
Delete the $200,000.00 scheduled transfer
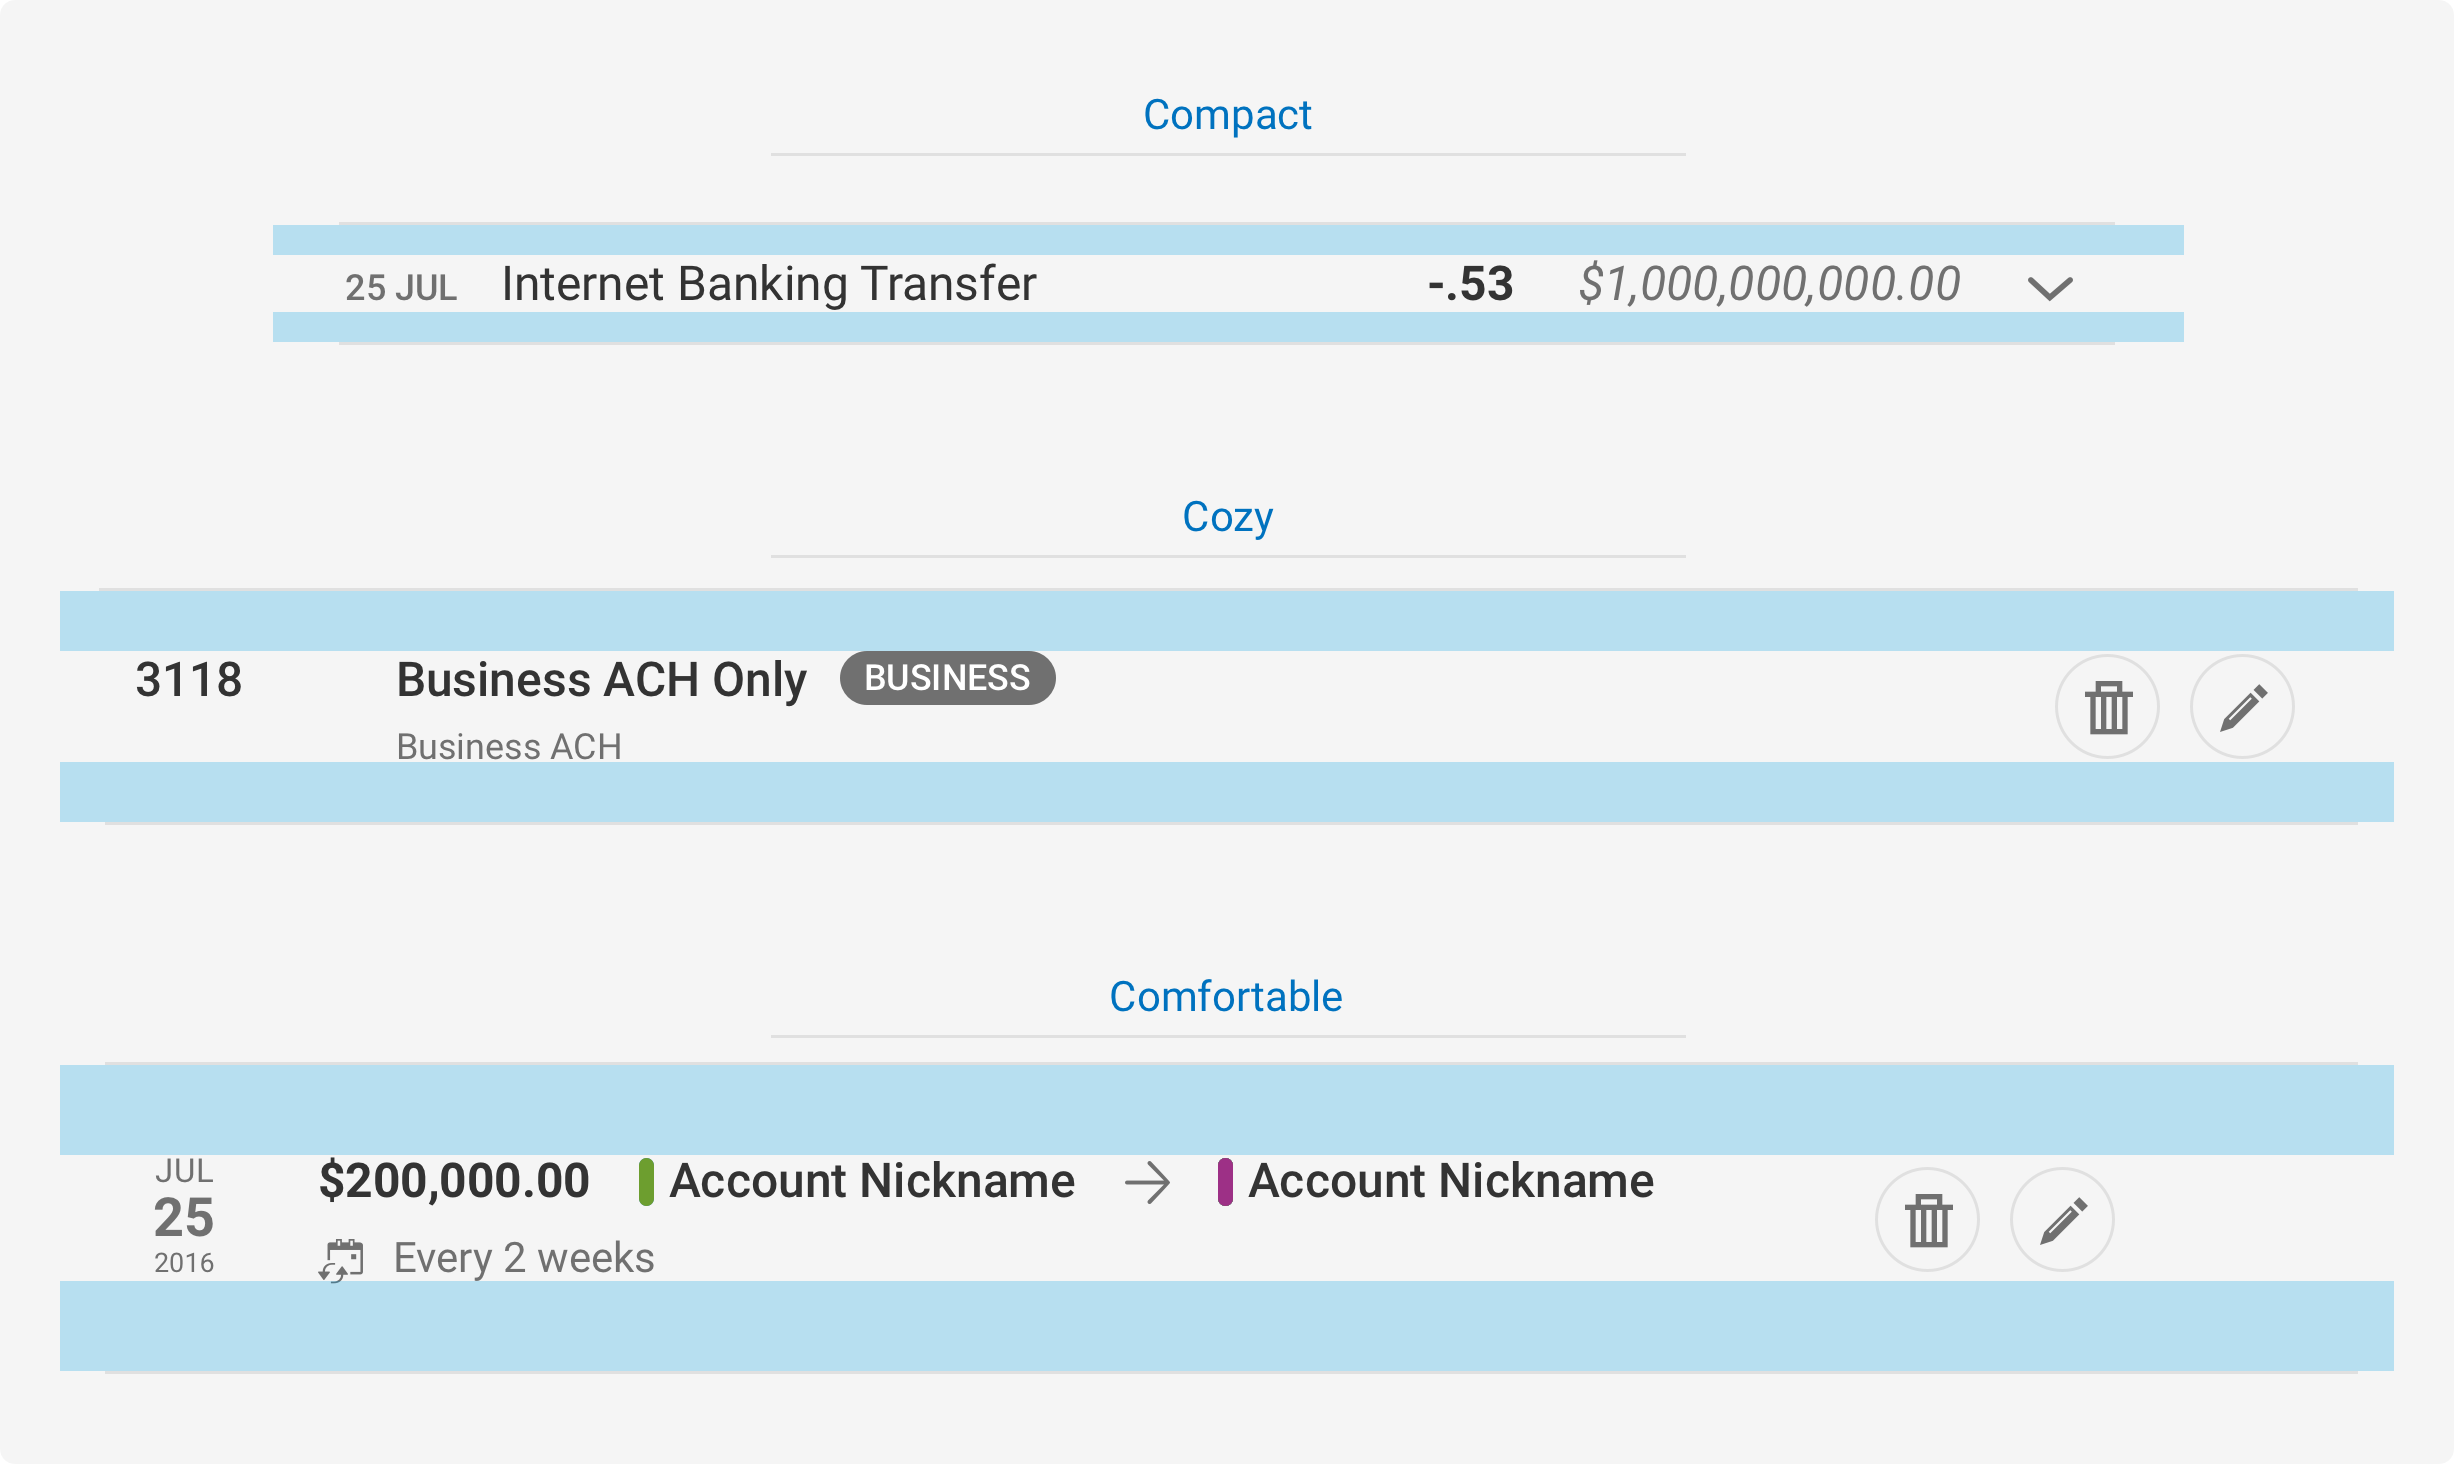click(1927, 1220)
